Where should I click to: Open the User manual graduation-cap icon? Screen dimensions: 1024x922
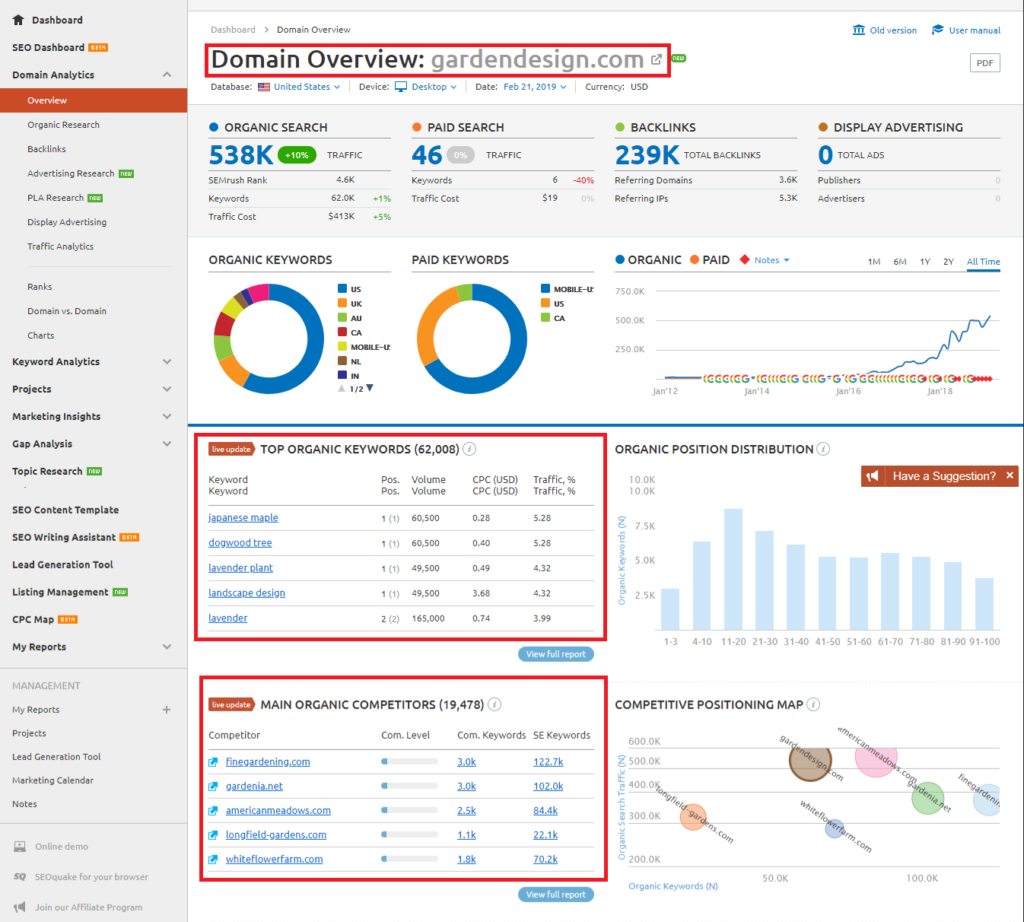tap(939, 29)
